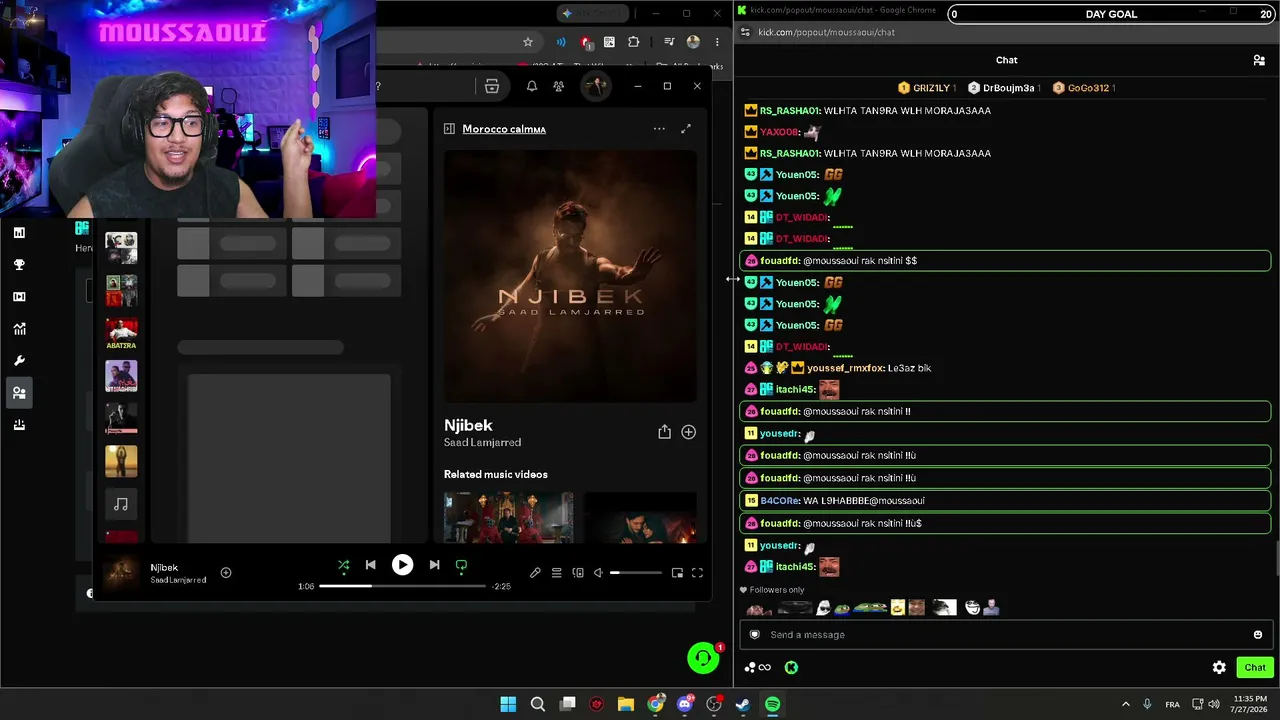The image size is (1280, 720).
Task: Click the B4CORe username in chat
Action: click(x=780, y=500)
